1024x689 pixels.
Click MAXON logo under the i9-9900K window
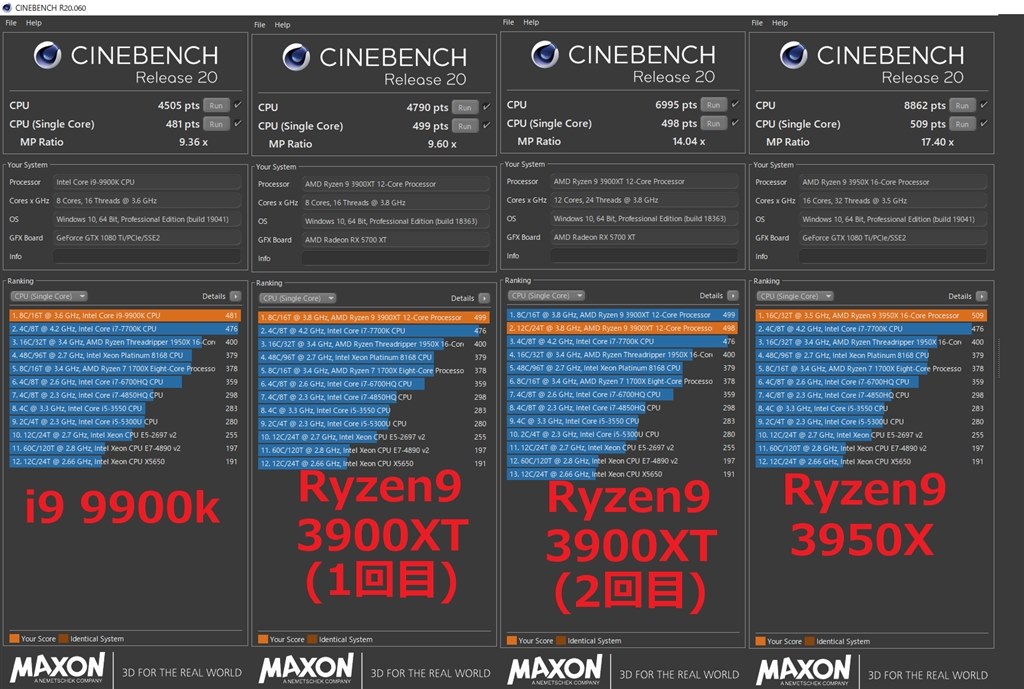point(57,669)
